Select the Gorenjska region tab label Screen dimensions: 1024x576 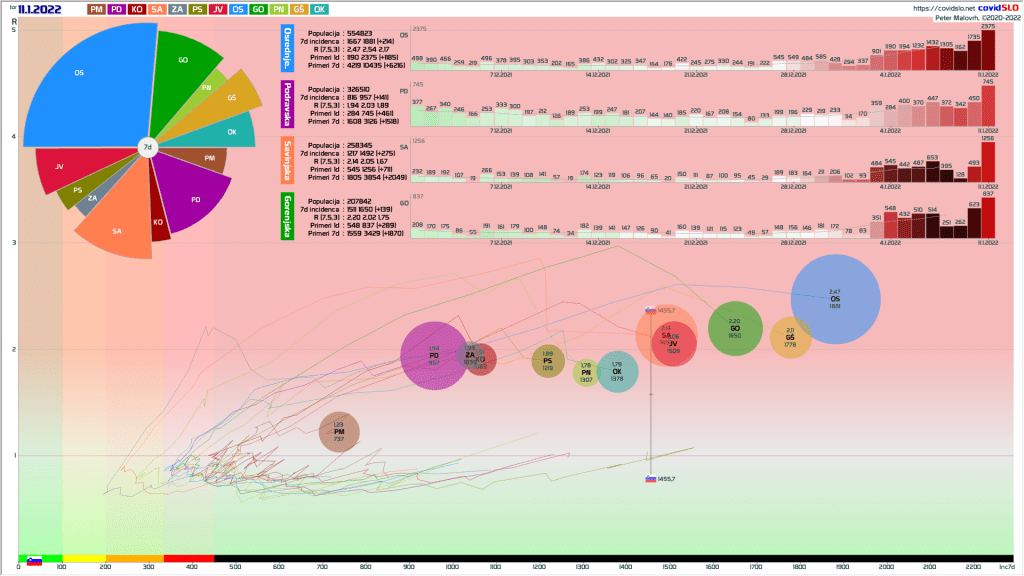pyautogui.click(x=289, y=218)
